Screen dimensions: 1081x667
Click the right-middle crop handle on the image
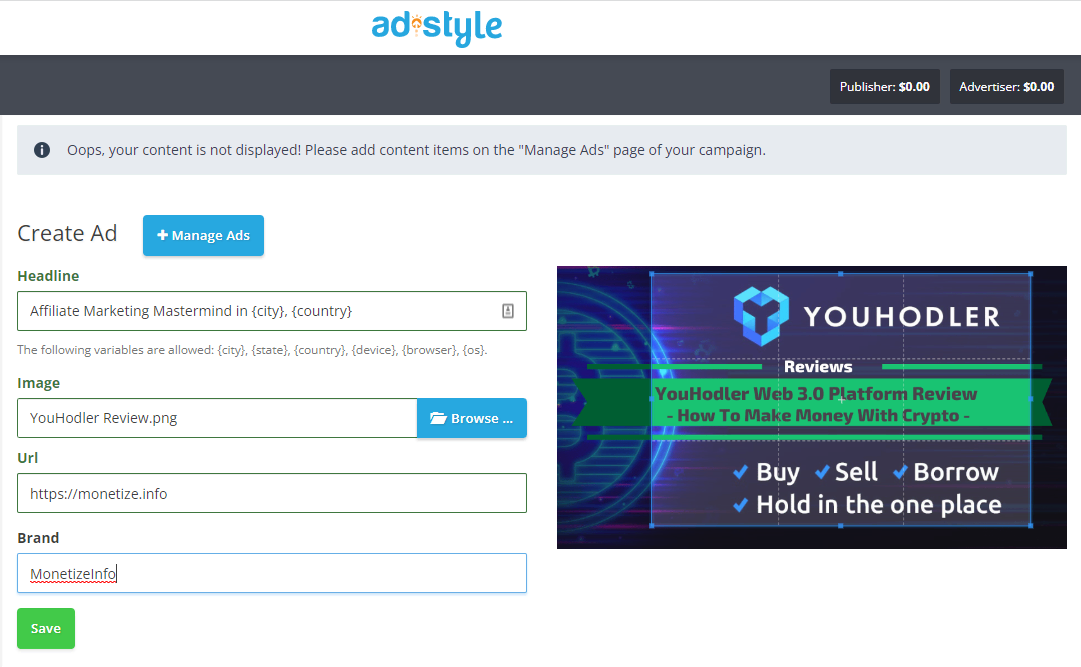click(1031, 399)
